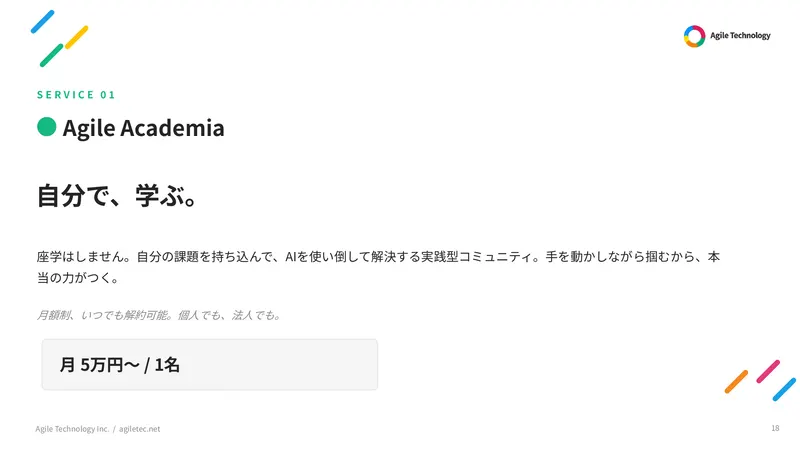Click the blue stripe in bottom-right decoration
Viewport: 800px width, 450px height.
pos(784,389)
